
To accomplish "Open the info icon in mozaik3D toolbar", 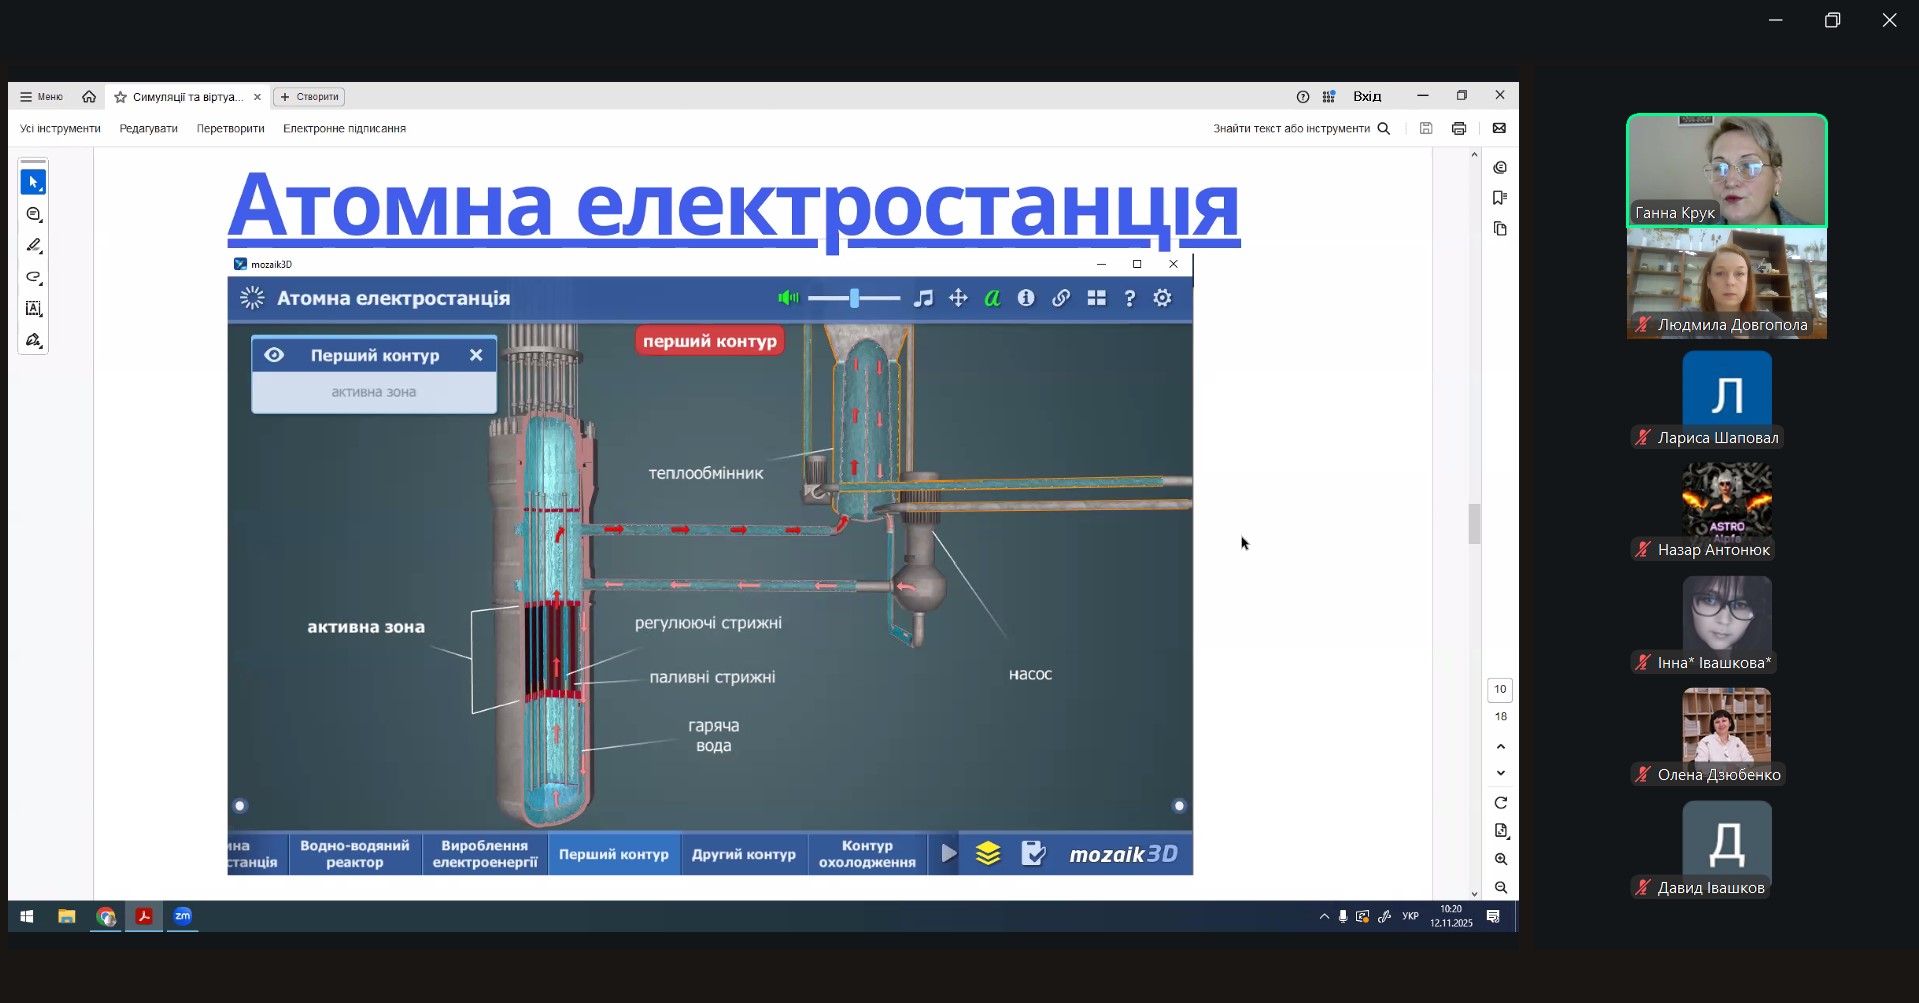I will 1026,298.
